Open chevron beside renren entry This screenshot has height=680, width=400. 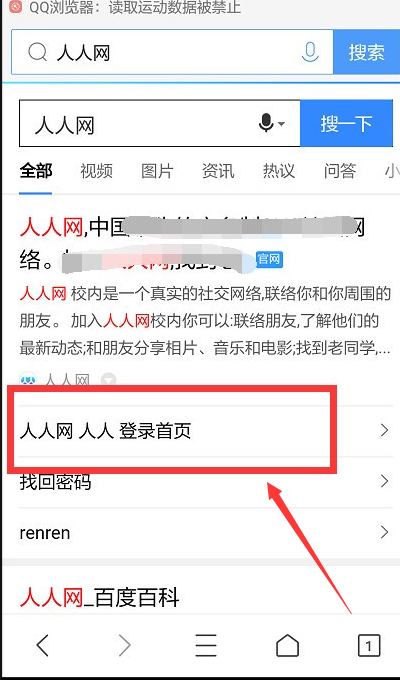tap(384, 532)
